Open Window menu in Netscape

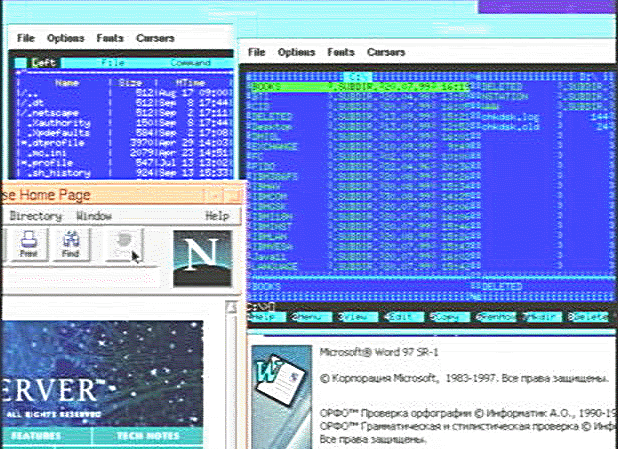[x=94, y=216]
